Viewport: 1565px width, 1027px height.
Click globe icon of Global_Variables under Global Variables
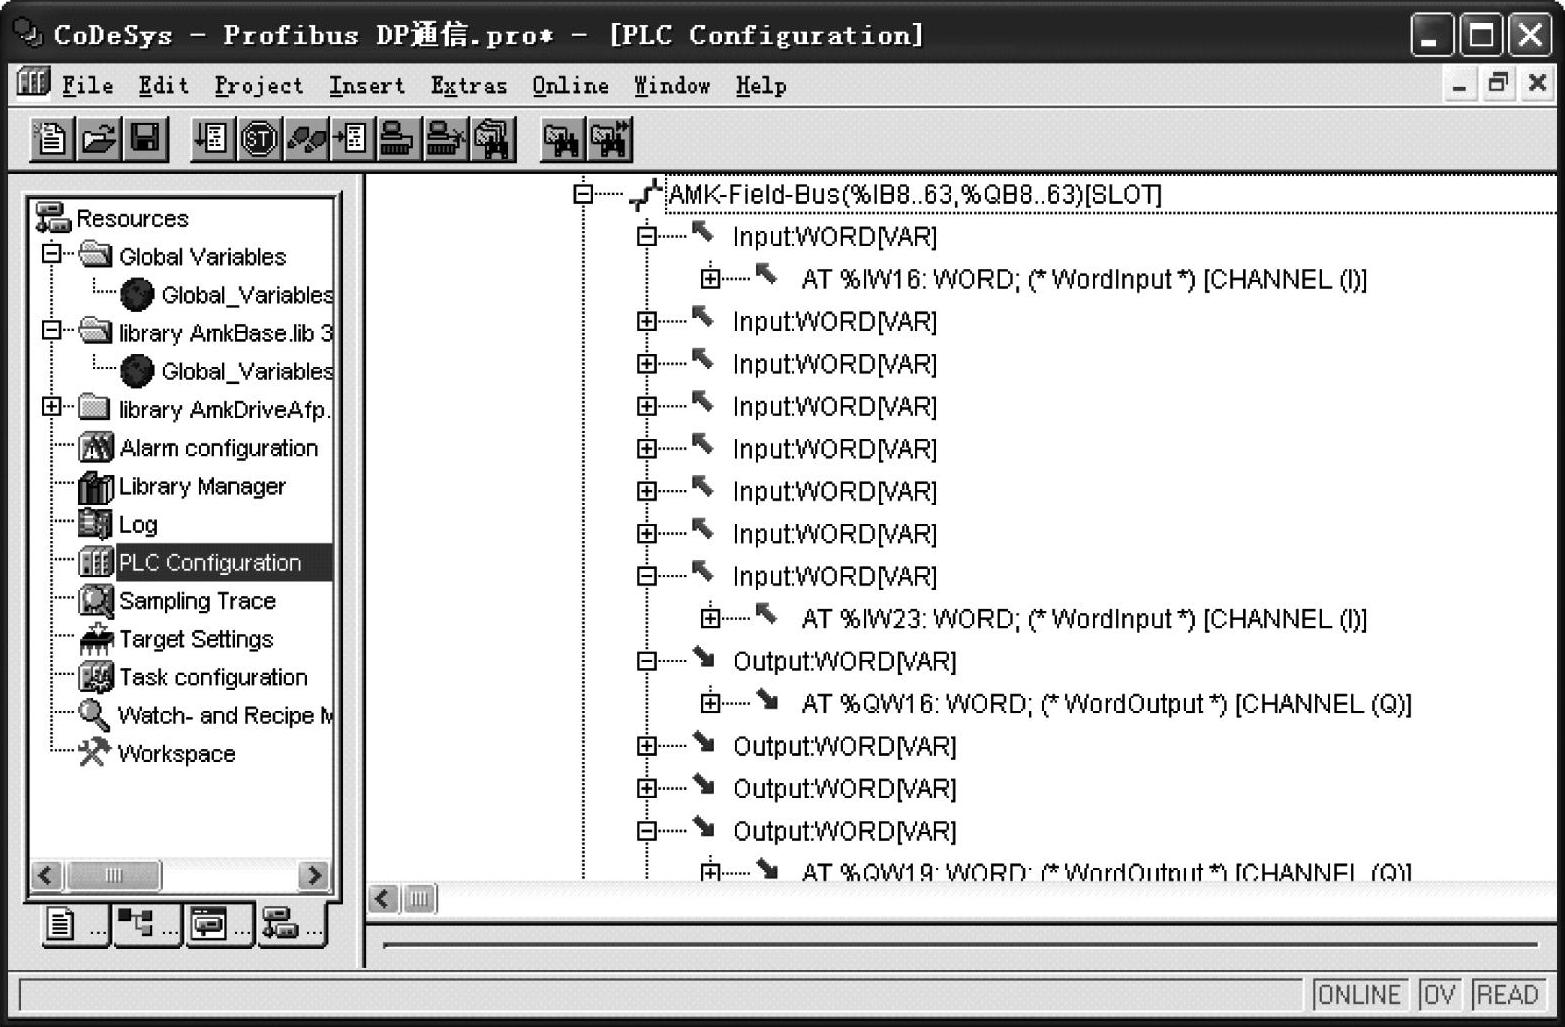point(137,294)
